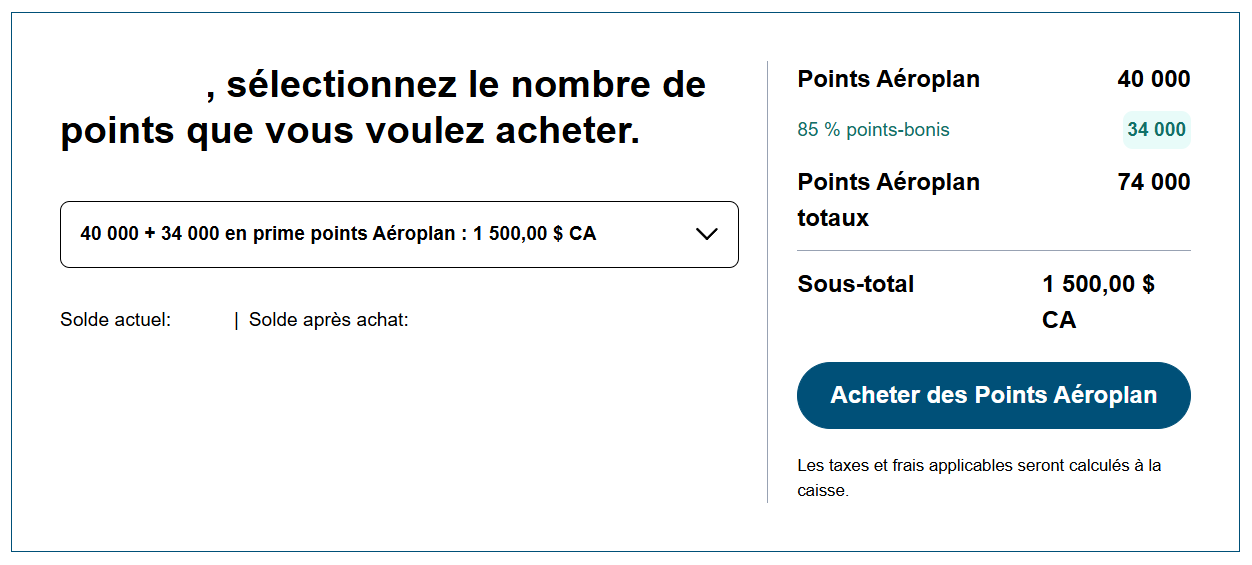Click the 'Points Aéroplan' summary label
The width and height of the screenshot is (1252, 565).
click(888, 79)
